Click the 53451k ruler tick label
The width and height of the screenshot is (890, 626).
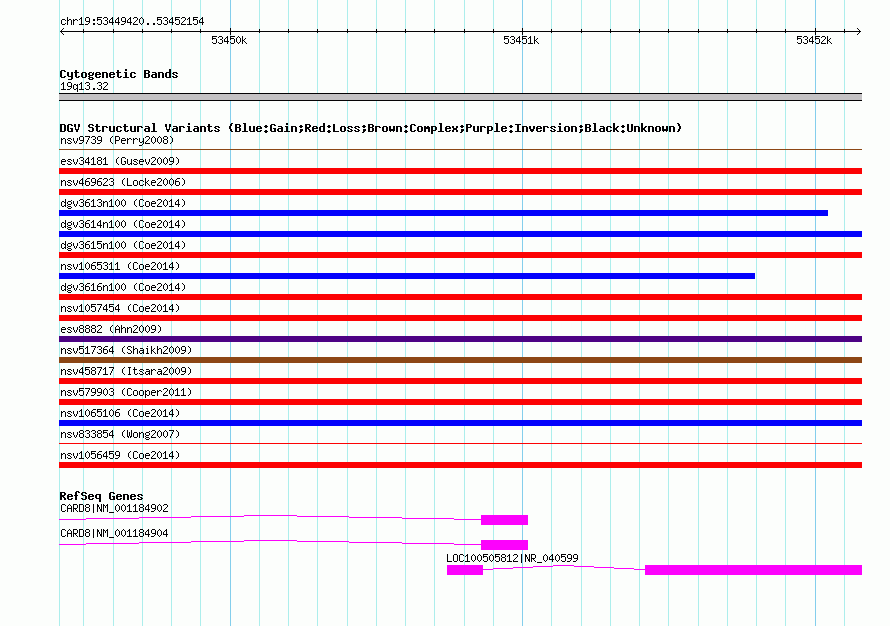tap(521, 40)
